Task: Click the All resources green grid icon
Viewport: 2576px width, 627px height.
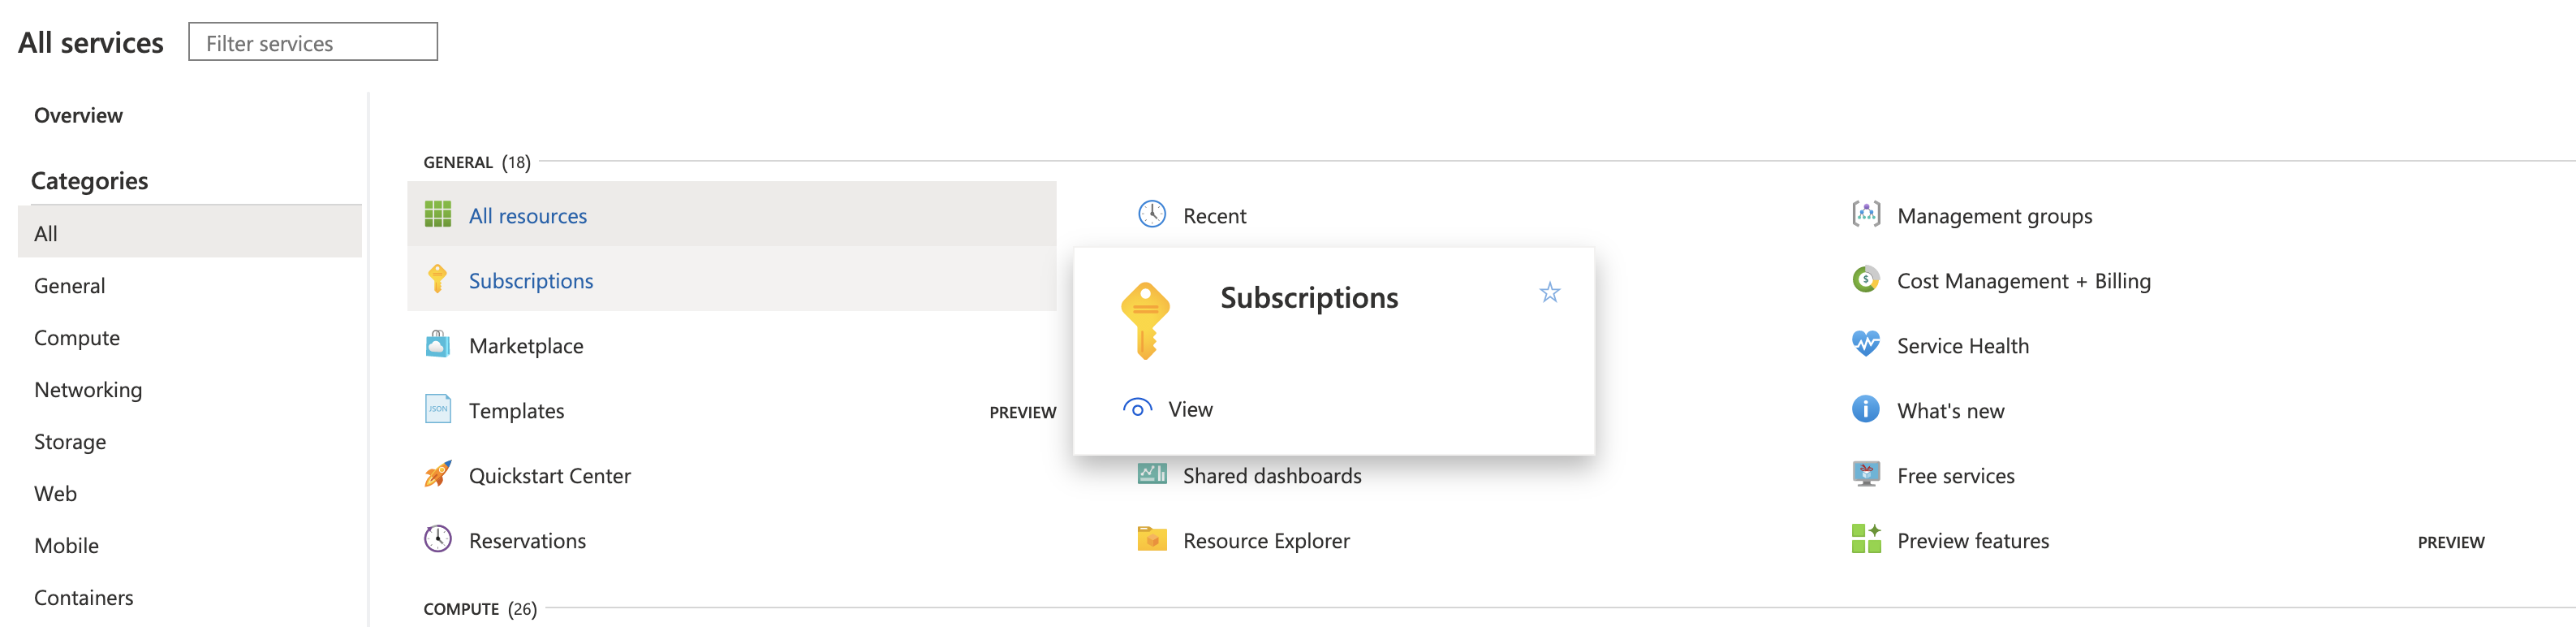Action: click(437, 215)
